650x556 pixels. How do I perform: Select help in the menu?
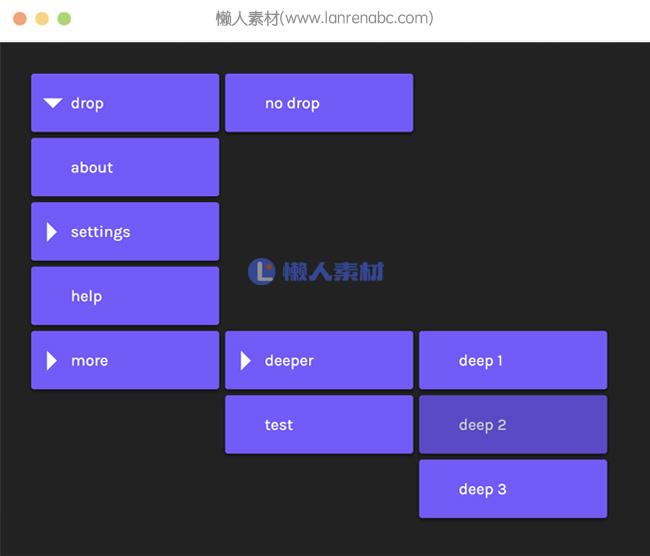125,296
